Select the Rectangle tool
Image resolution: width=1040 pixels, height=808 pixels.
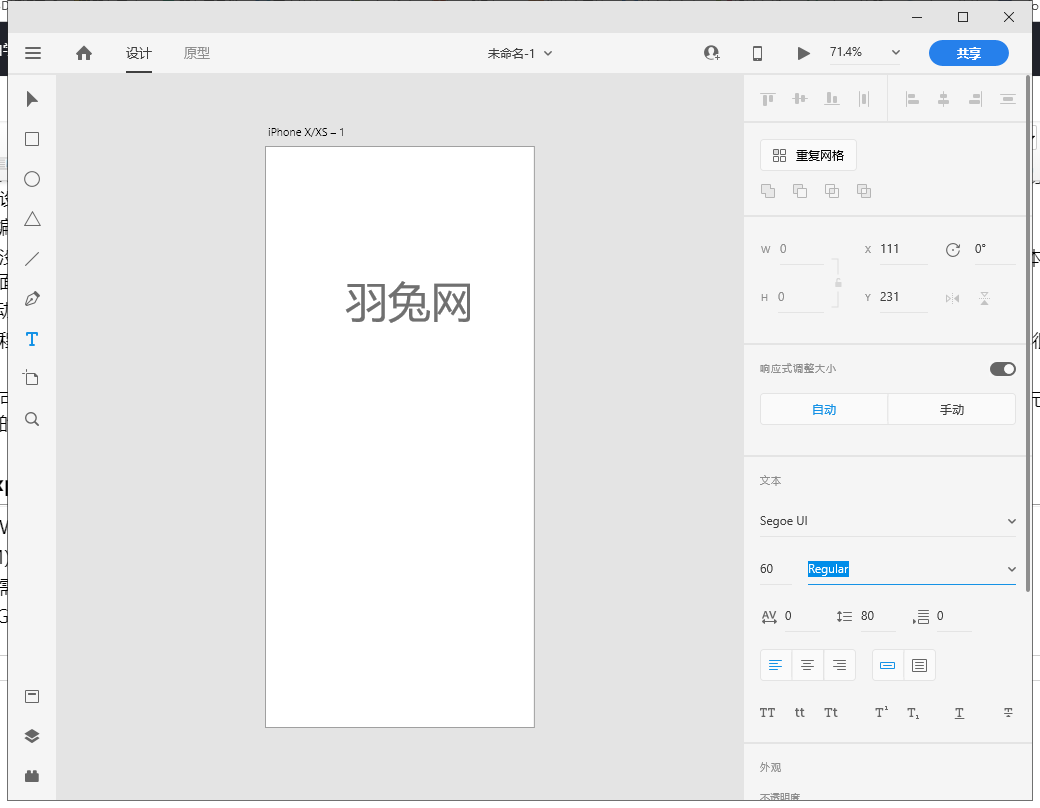(x=32, y=139)
